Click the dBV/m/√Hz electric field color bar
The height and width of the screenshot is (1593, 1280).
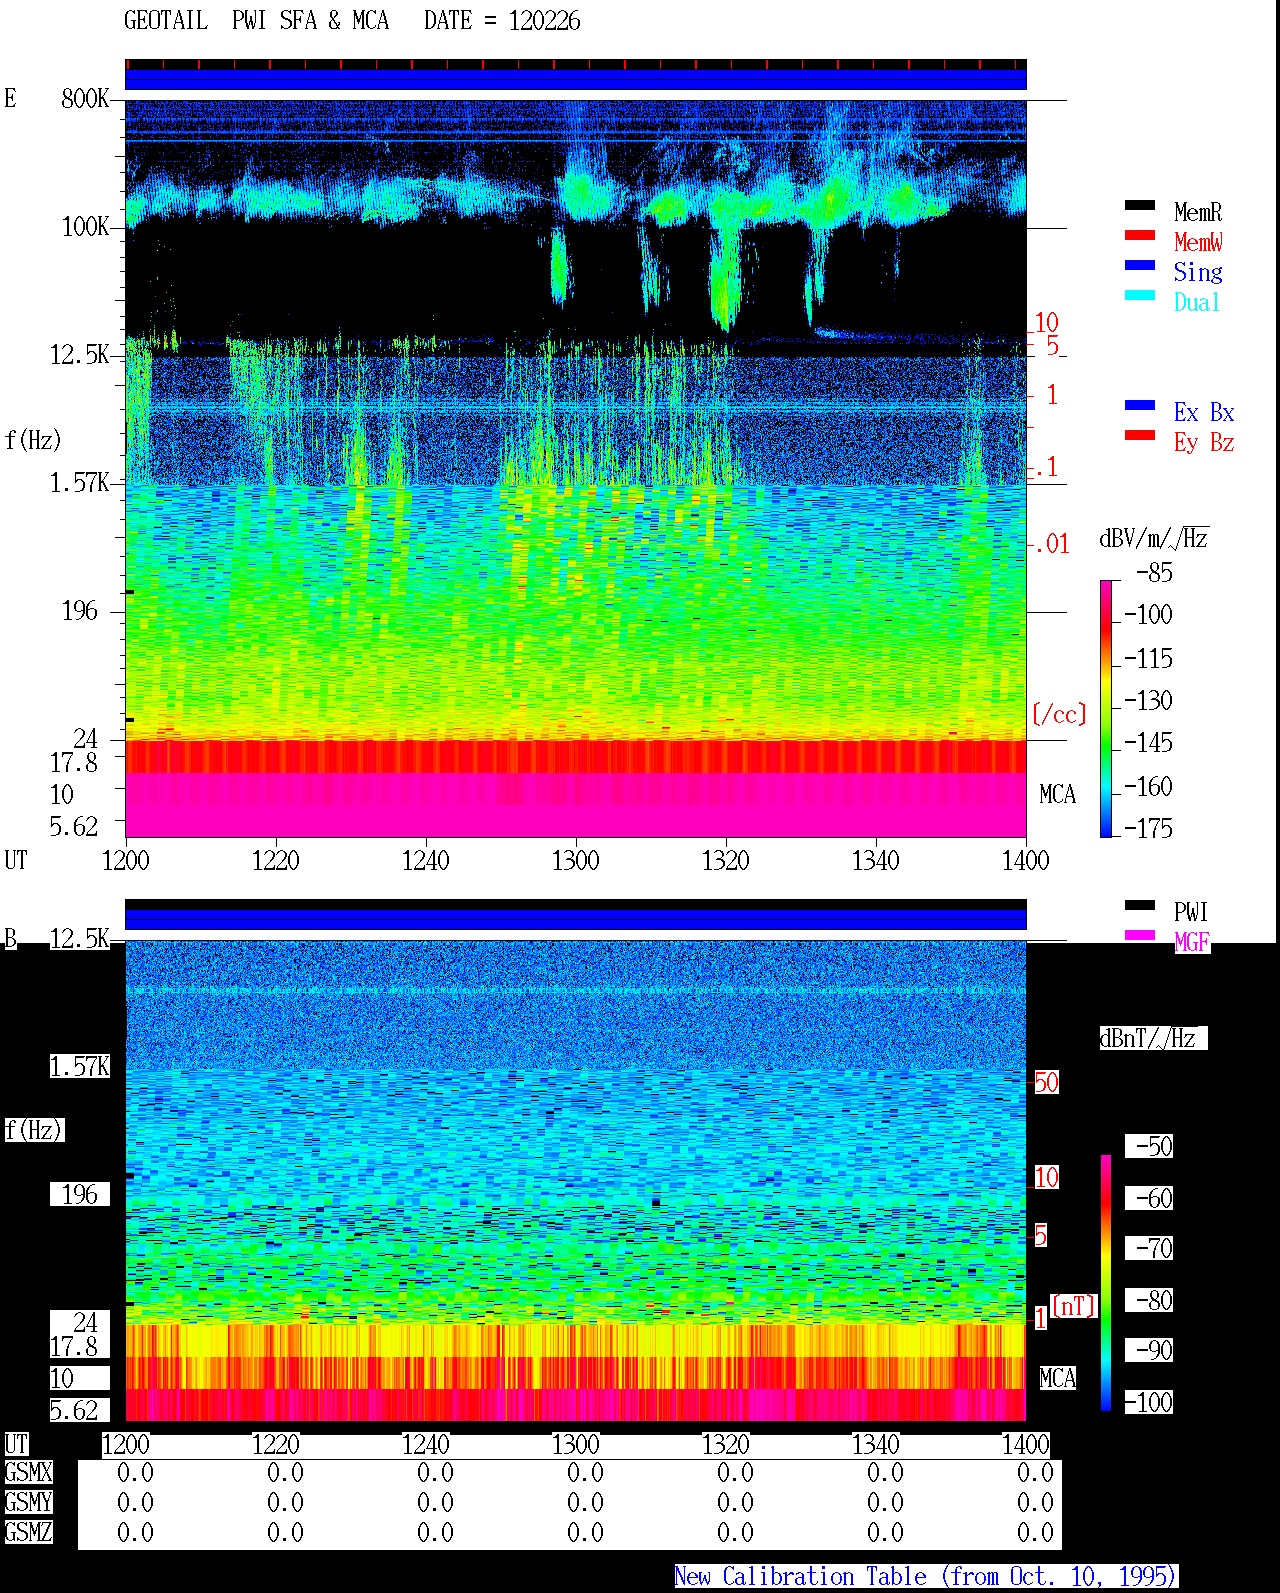pos(1105,708)
